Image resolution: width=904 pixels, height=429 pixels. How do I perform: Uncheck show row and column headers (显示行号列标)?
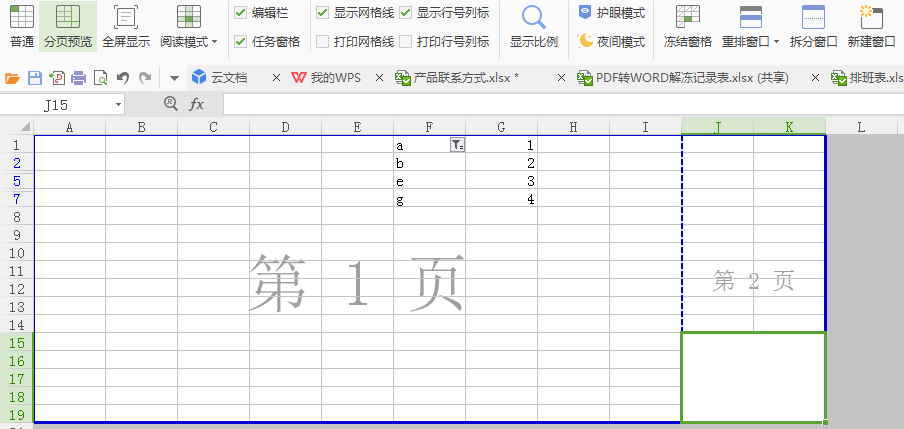(406, 13)
